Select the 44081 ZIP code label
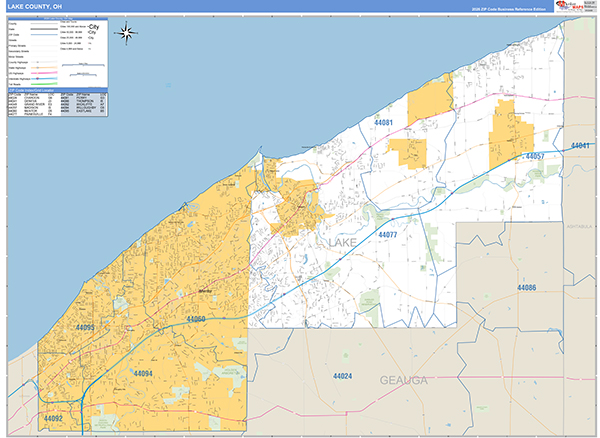 click(x=383, y=122)
